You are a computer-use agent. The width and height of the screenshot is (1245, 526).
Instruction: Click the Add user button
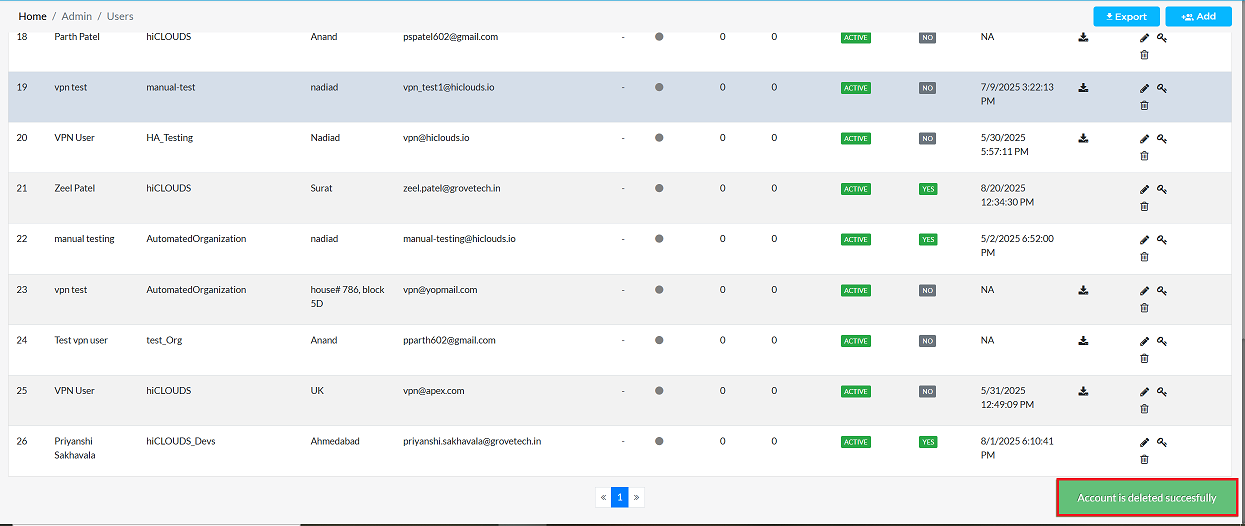1197,17
